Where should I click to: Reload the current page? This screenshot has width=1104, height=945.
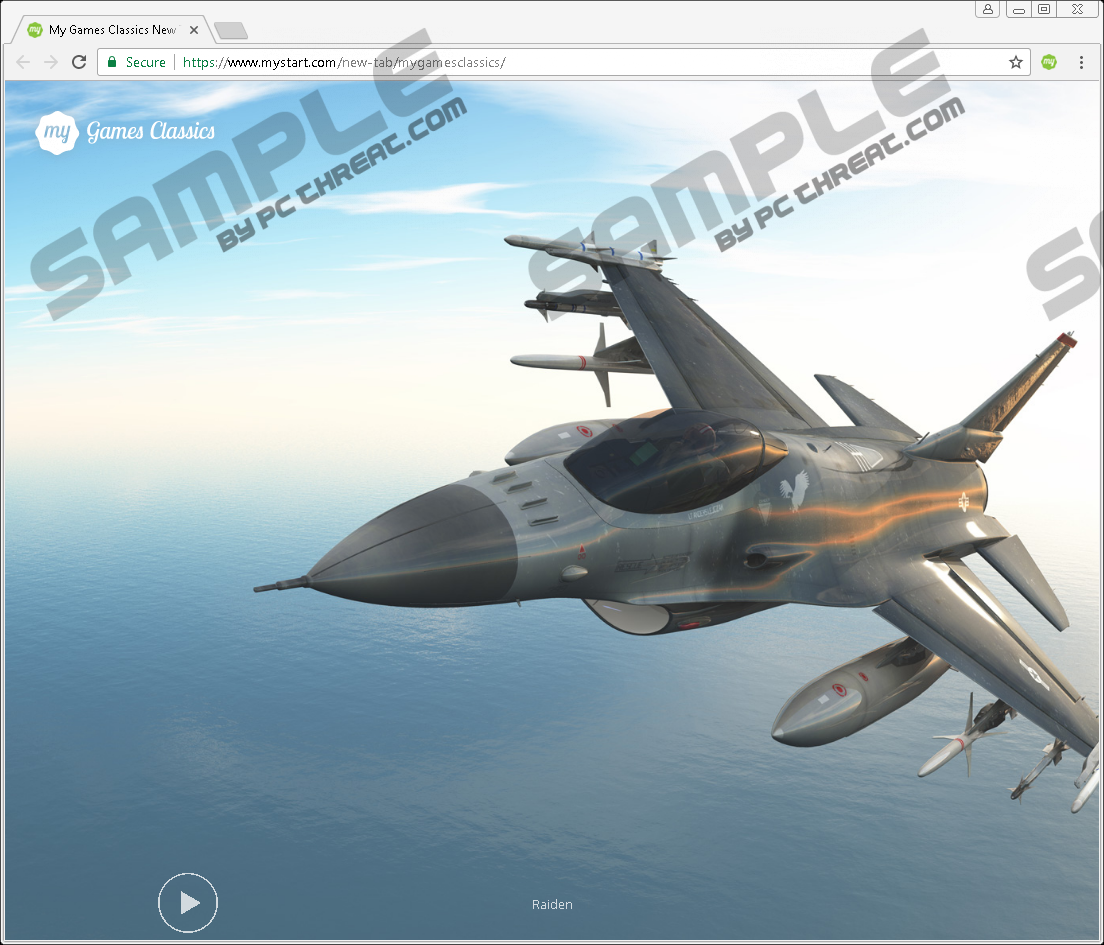click(79, 62)
